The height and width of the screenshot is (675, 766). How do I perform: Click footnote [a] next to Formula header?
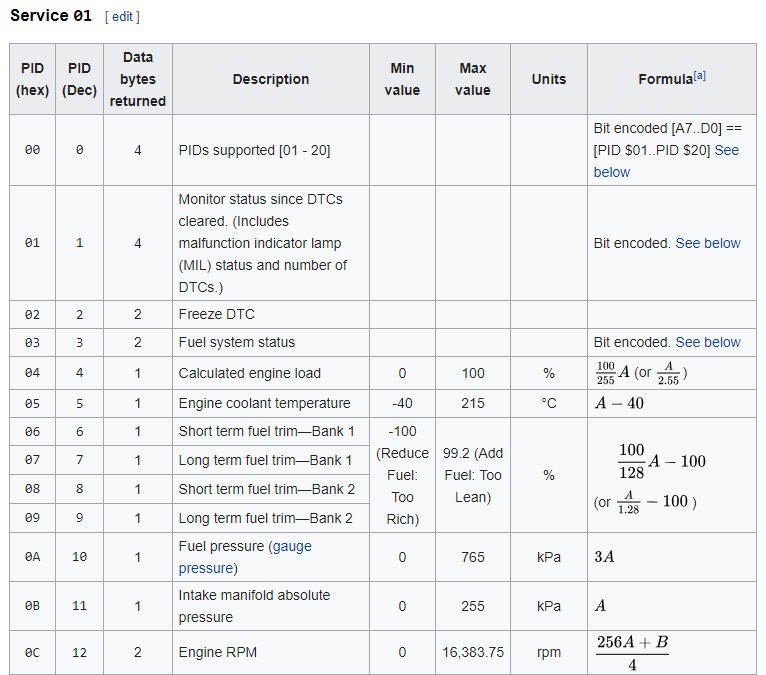click(x=700, y=76)
